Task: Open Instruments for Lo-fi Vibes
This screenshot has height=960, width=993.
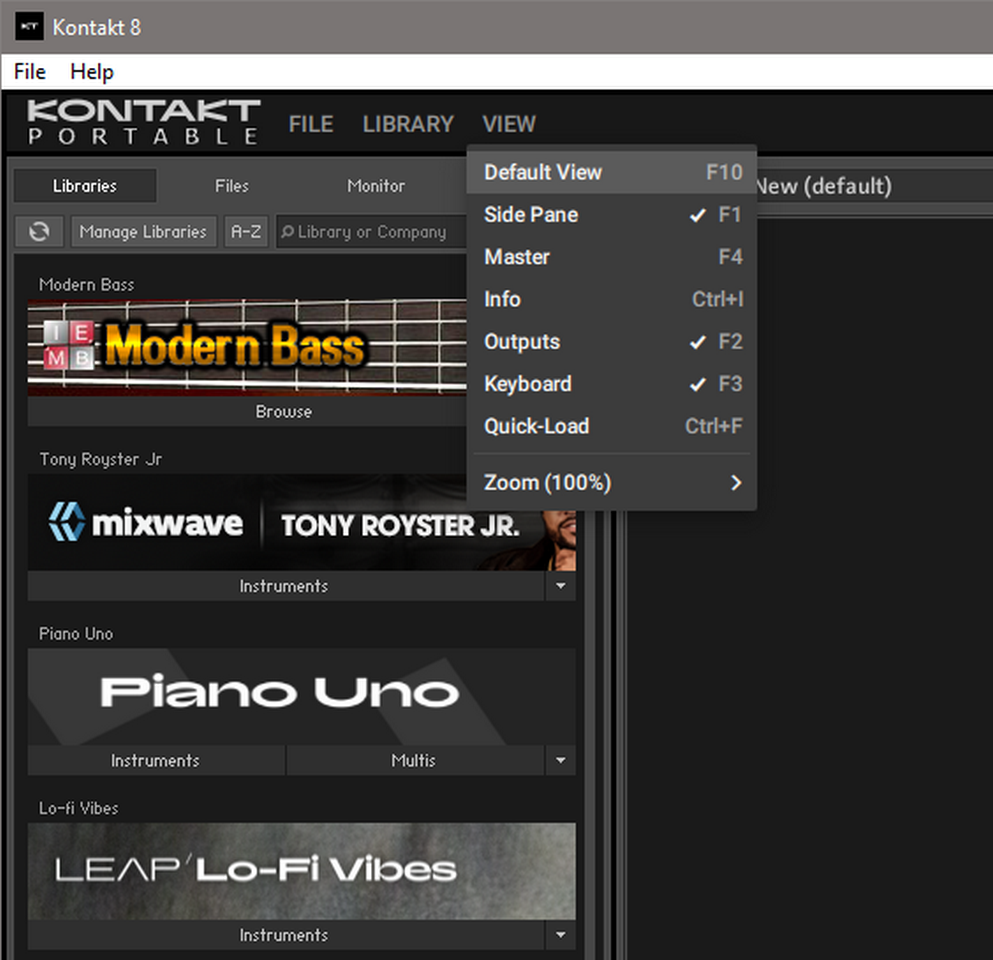Action: (x=284, y=935)
